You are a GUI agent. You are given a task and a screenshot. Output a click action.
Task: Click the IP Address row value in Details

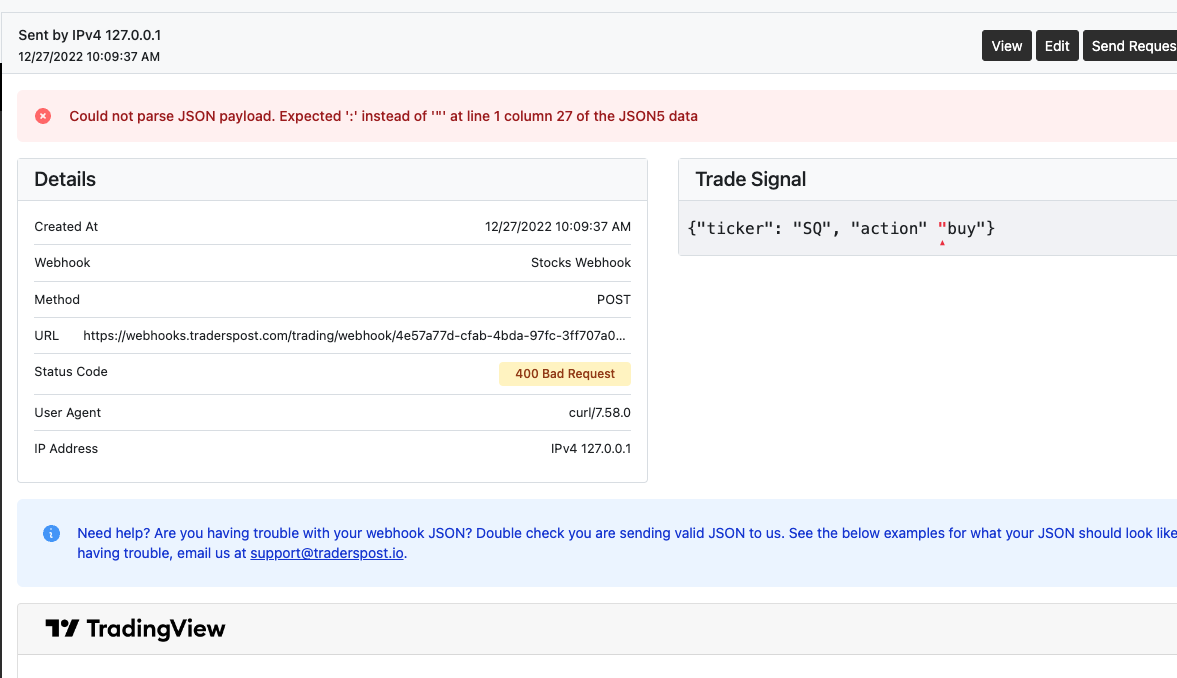(x=591, y=449)
